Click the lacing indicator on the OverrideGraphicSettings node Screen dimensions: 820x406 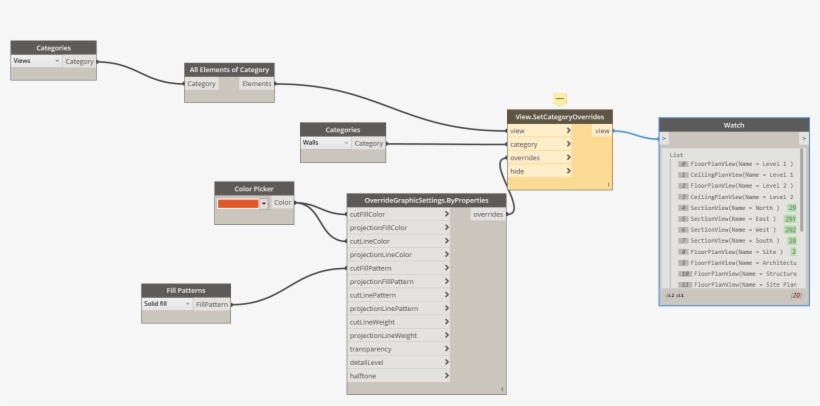tap(501, 387)
